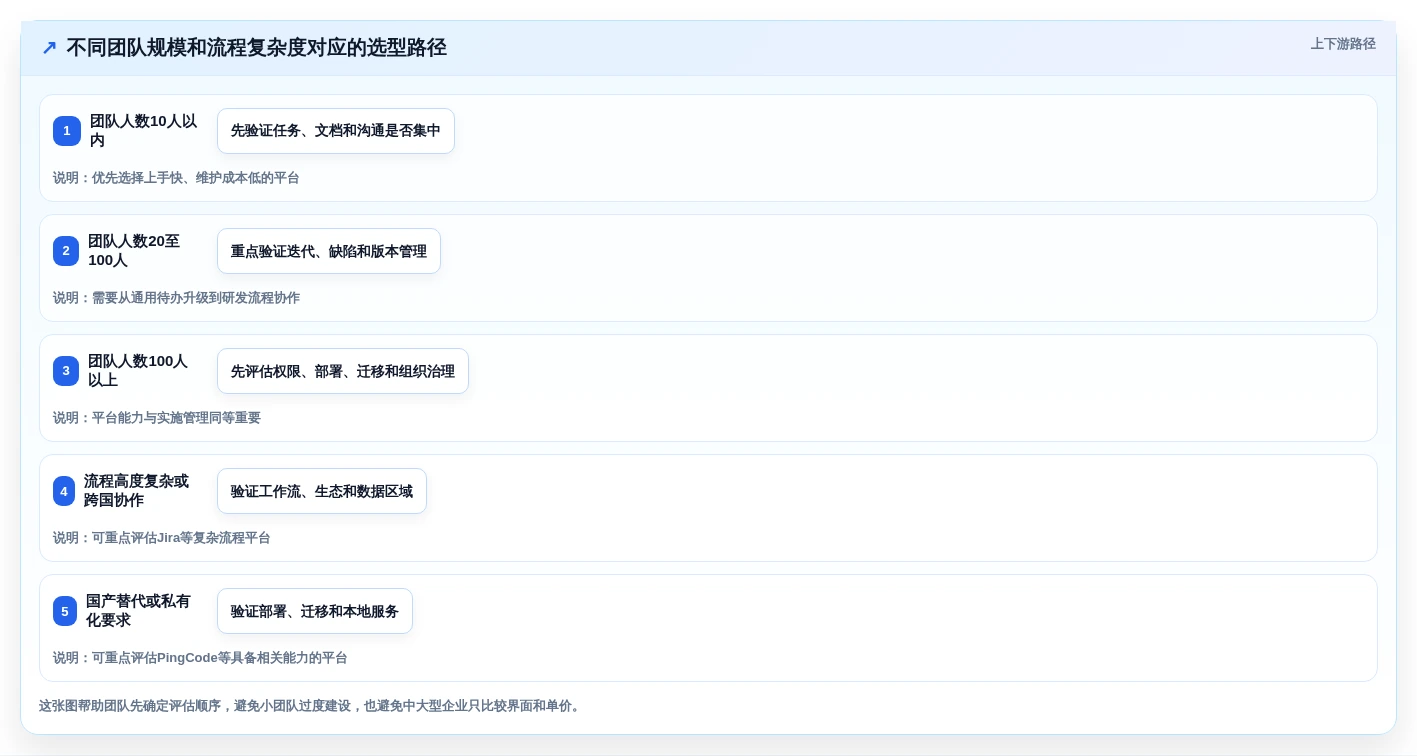
Task: Select the 先验证任务、文档和沟通是否集中 box
Action: (336, 131)
